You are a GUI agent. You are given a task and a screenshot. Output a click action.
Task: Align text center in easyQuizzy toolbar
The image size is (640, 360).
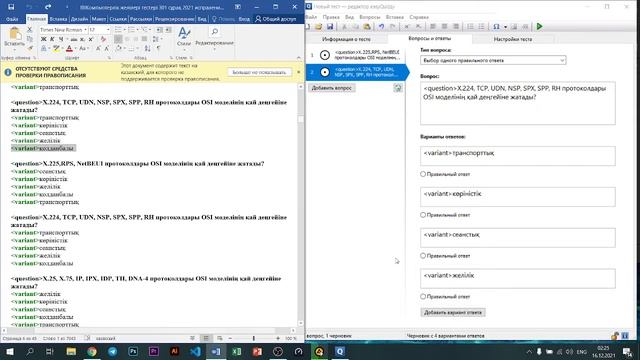point(444,27)
